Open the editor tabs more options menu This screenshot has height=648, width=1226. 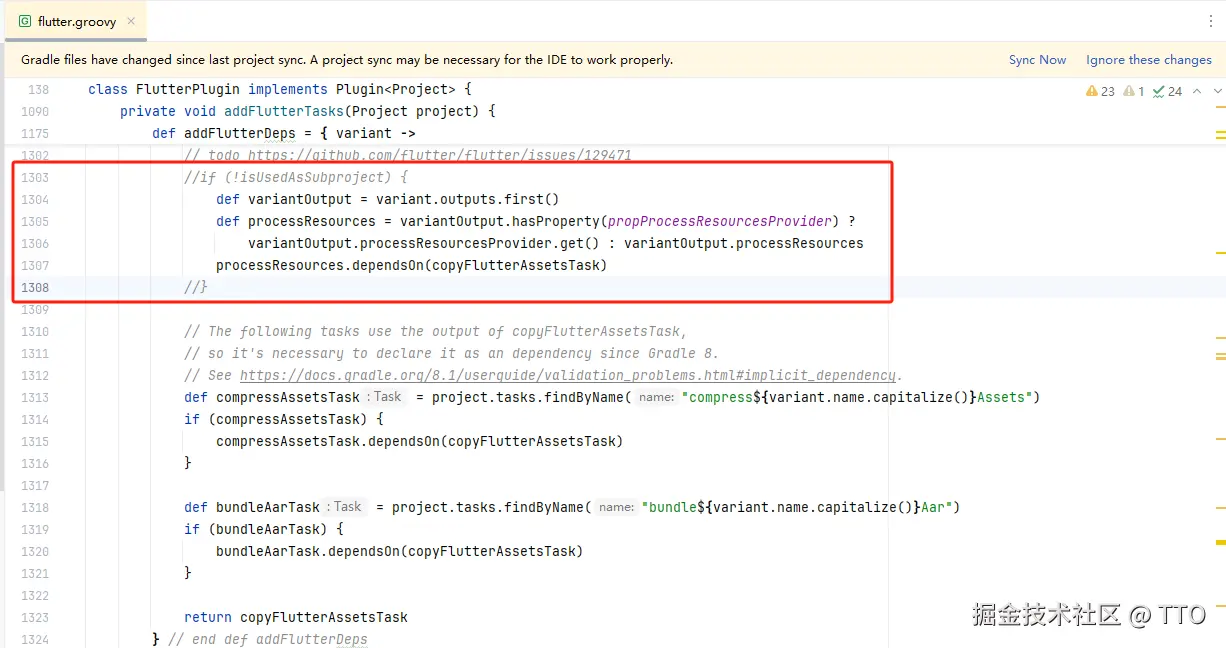point(1211,21)
